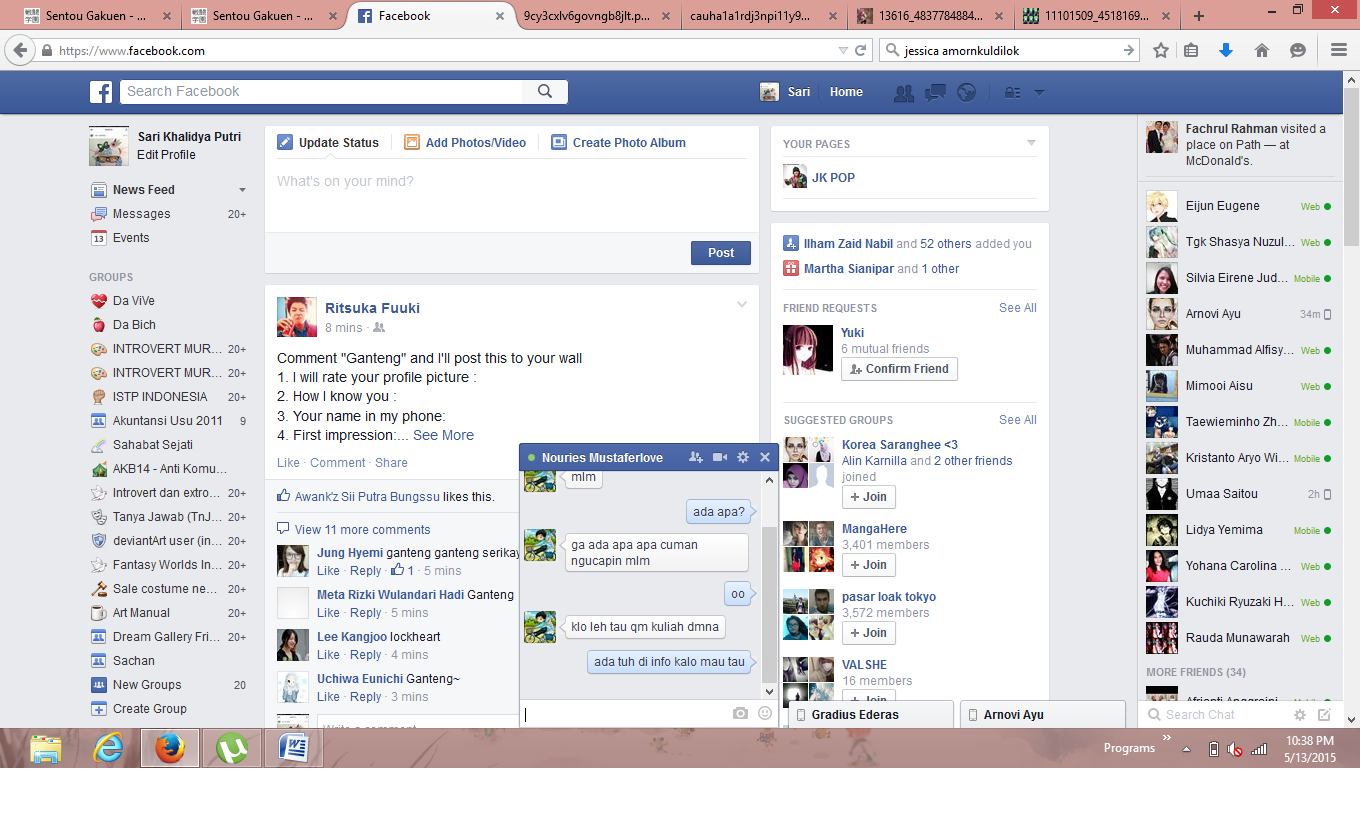Open the emoticon picker in the chat box
This screenshot has height=826, width=1360.
click(x=765, y=714)
